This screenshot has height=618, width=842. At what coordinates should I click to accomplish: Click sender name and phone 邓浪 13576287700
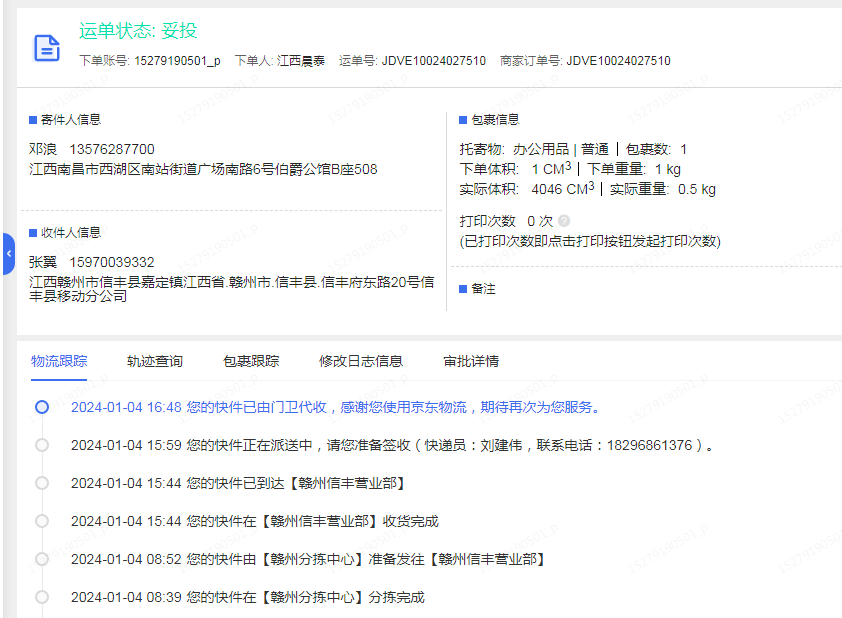[92, 149]
